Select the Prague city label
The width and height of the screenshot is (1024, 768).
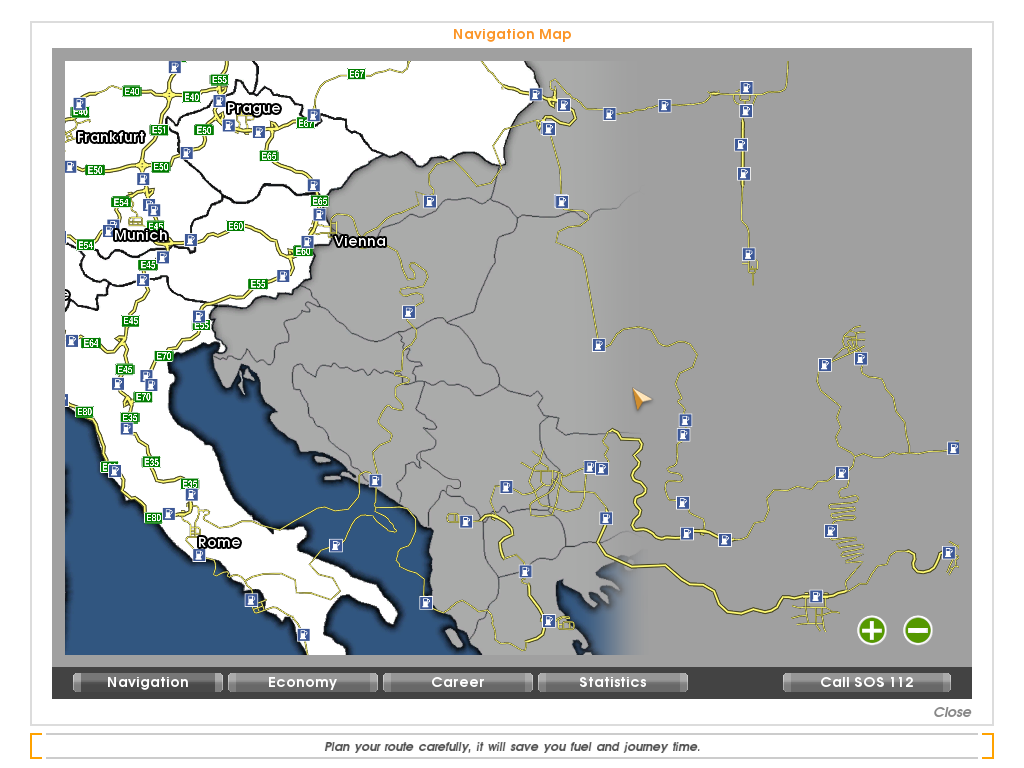point(253,108)
